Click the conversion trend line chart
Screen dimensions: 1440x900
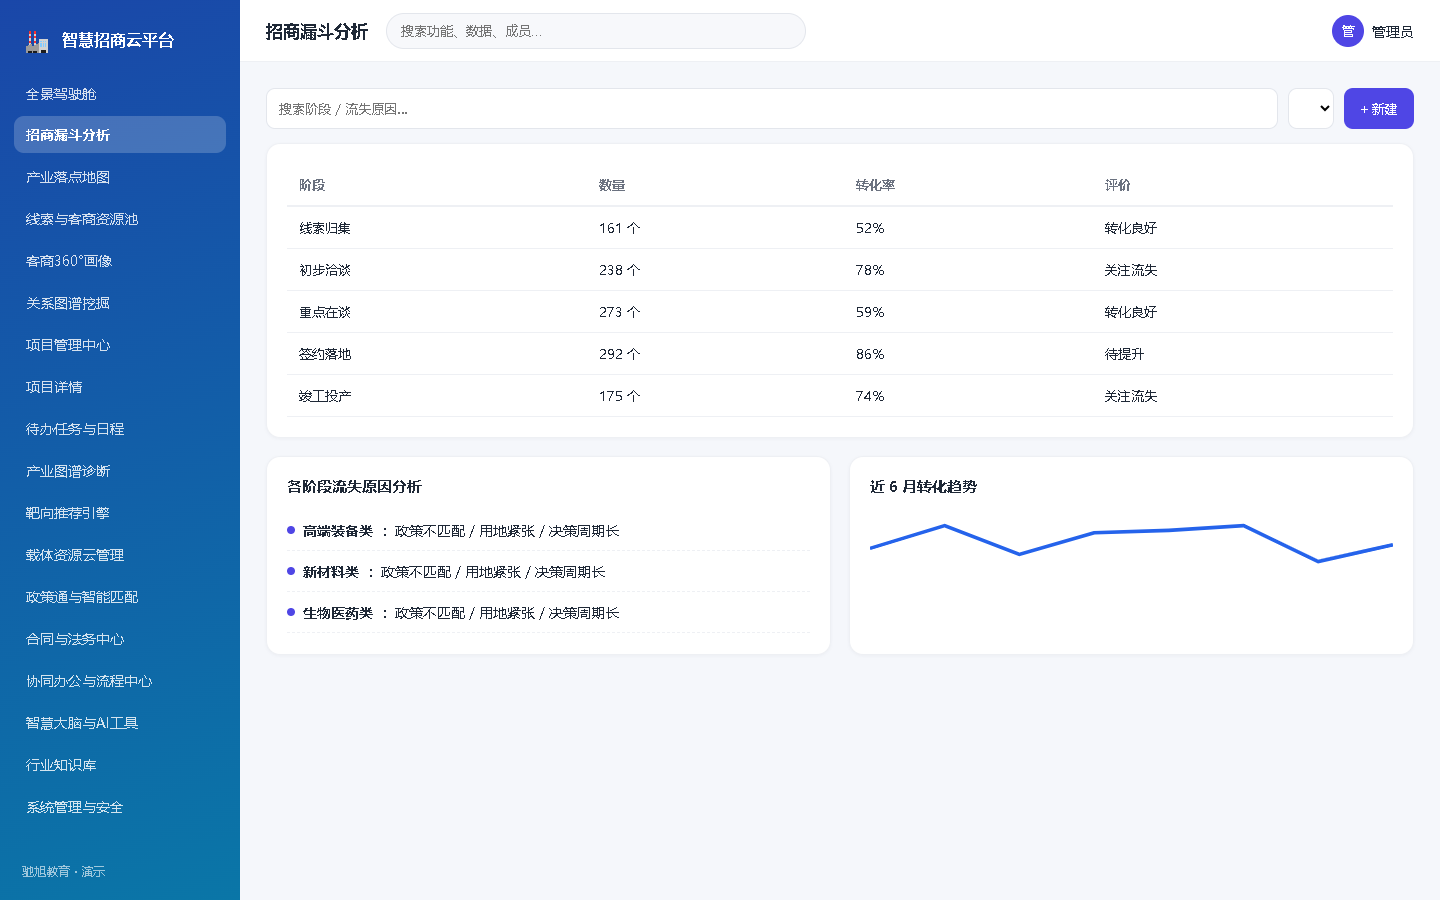(x=1131, y=543)
